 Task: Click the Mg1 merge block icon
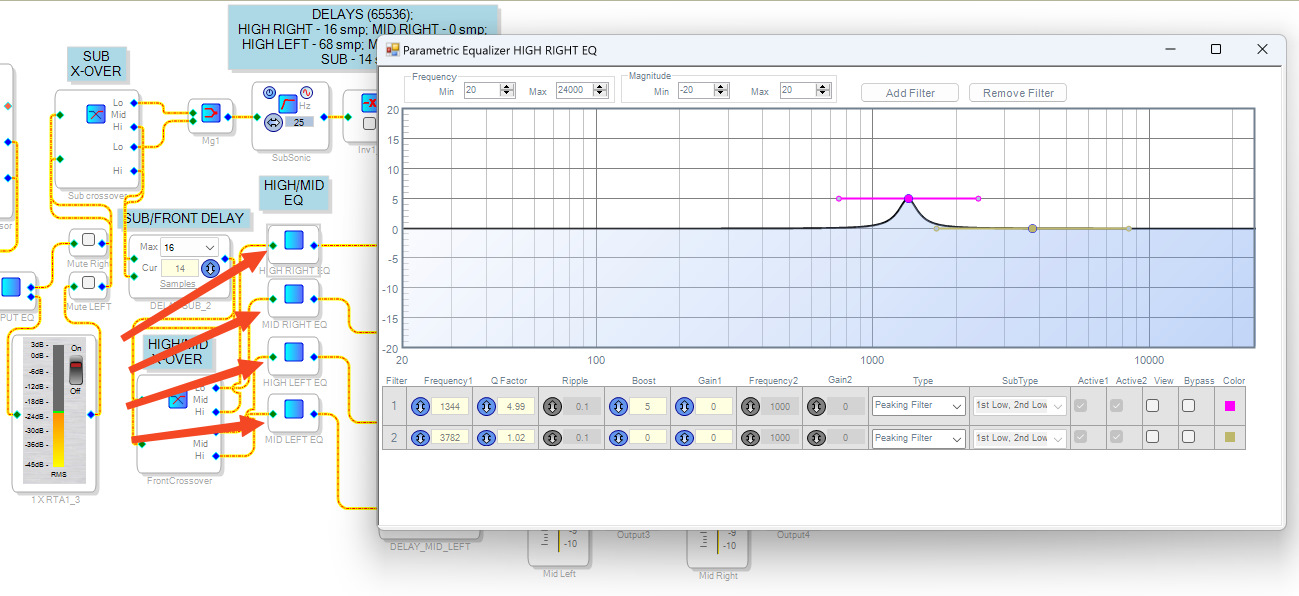click(x=210, y=114)
